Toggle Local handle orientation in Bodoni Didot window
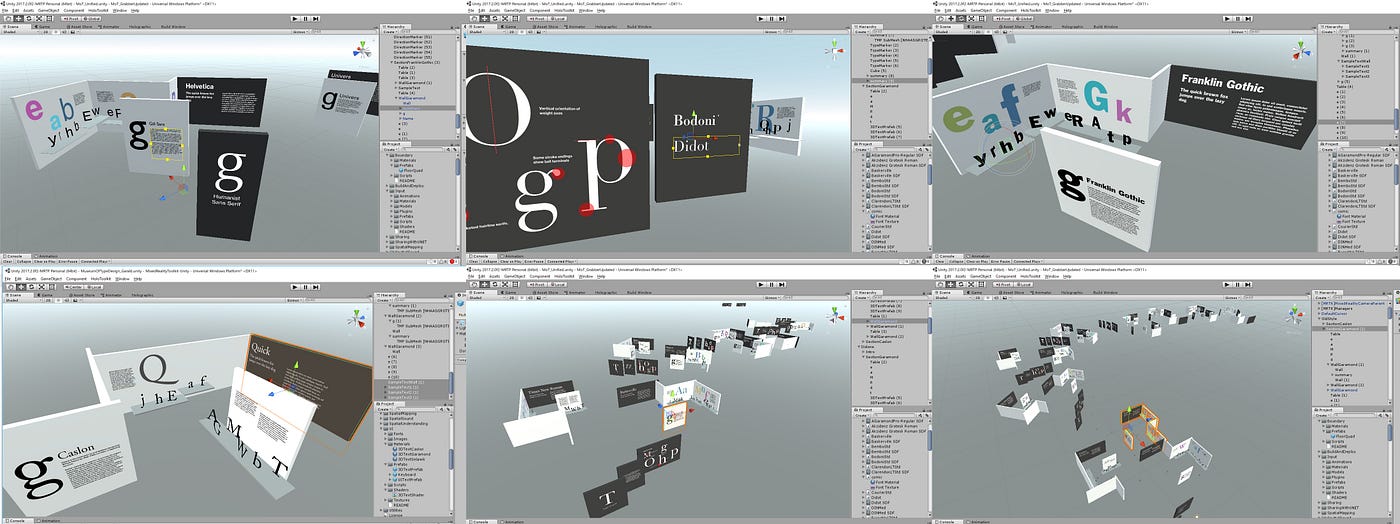The width and height of the screenshot is (1400, 524). [x=557, y=19]
